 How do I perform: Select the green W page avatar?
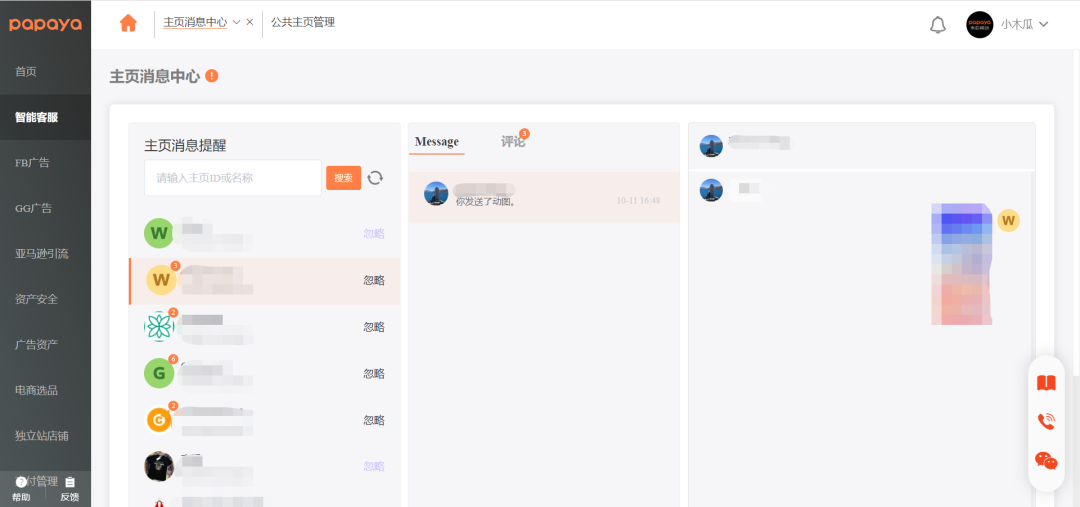click(159, 233)
